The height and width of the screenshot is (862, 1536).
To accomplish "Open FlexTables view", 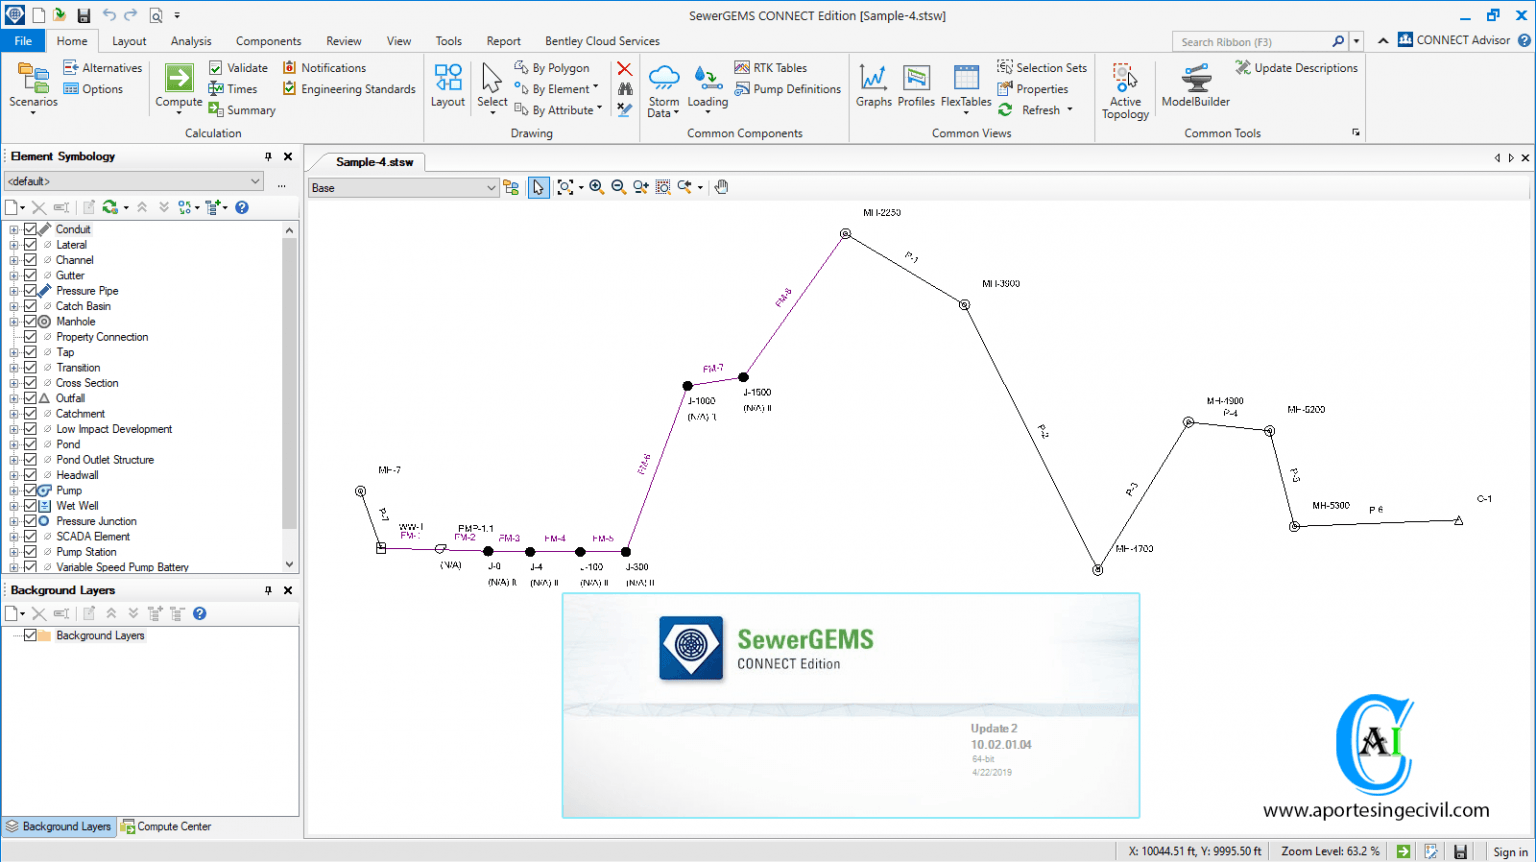I will [966, 87].
